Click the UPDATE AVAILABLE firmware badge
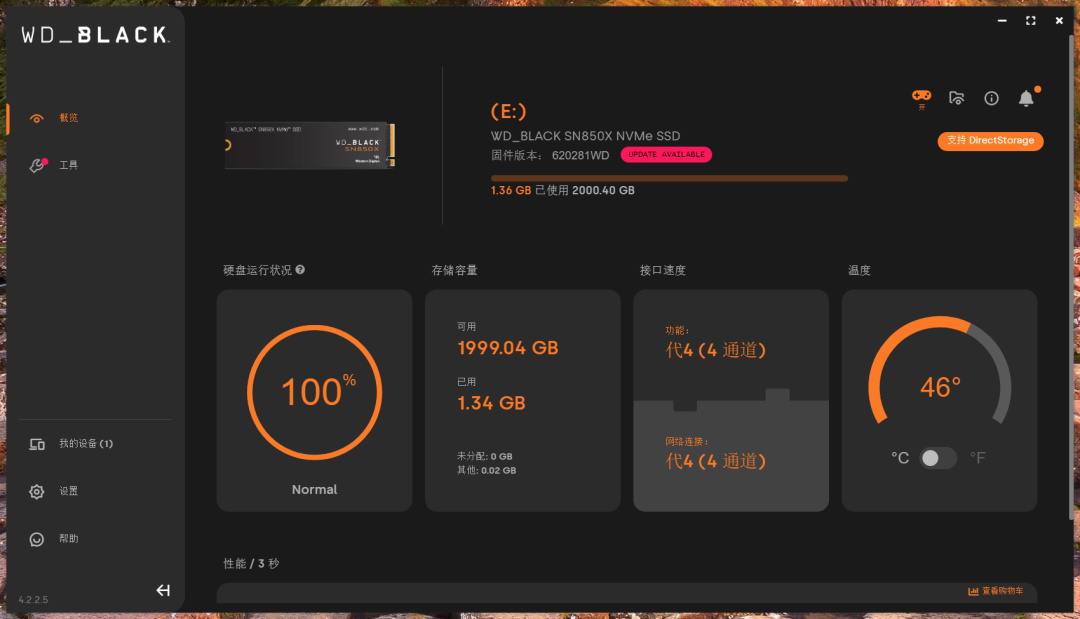The width and height of the screenshot is (1080, 619). [x=666, y=155]
